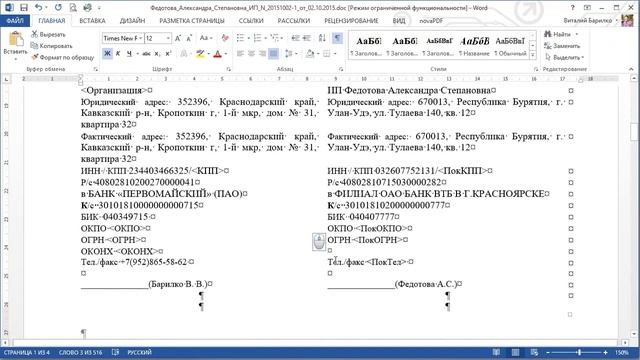Image resolution: width=640 pixels, height=360 pixels.
Task: Open Word help question mark
Action: pos(573,7)
